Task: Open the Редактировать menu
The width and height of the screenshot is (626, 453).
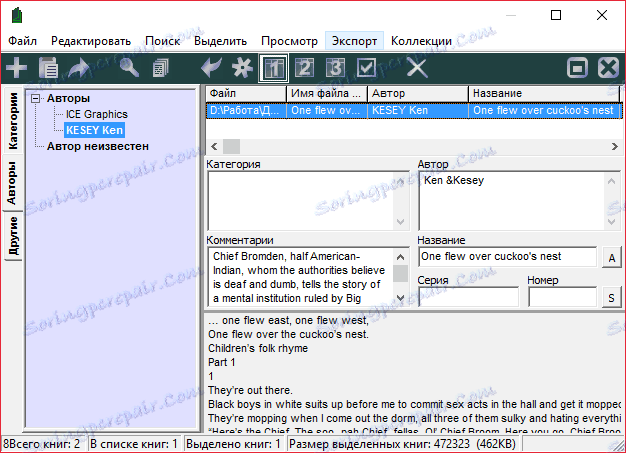Action: click(x=91, y=41)
